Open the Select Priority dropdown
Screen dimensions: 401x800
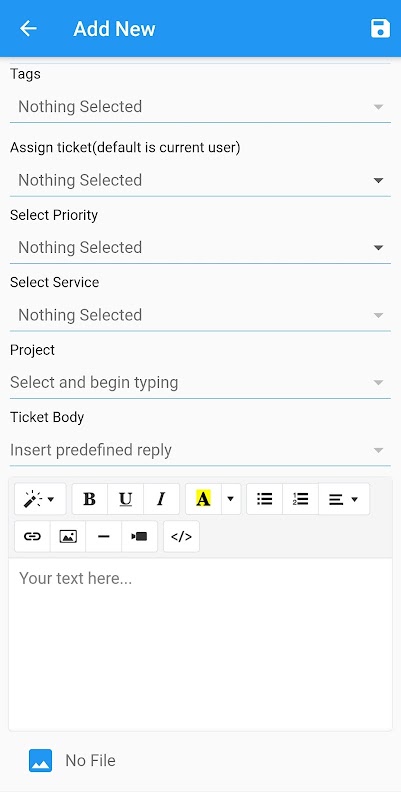(x=200, y=247)
